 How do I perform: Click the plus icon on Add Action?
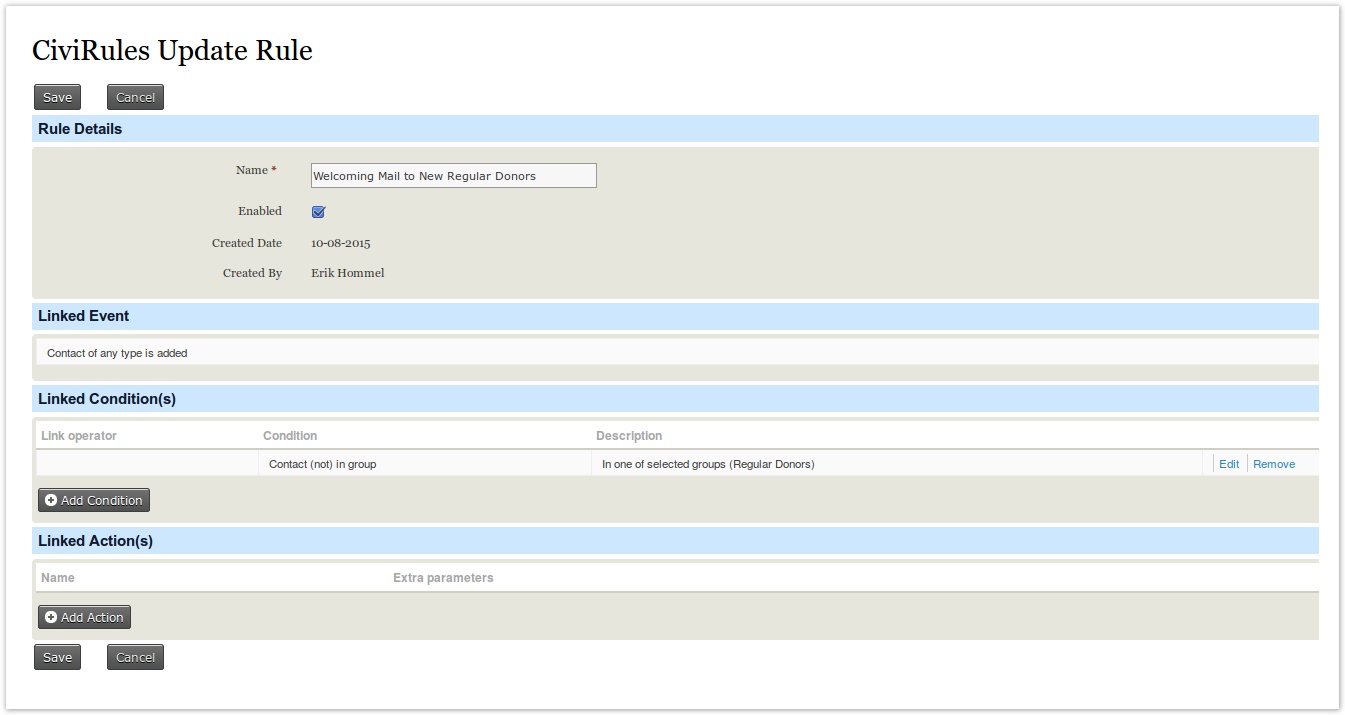click(51, 617)
